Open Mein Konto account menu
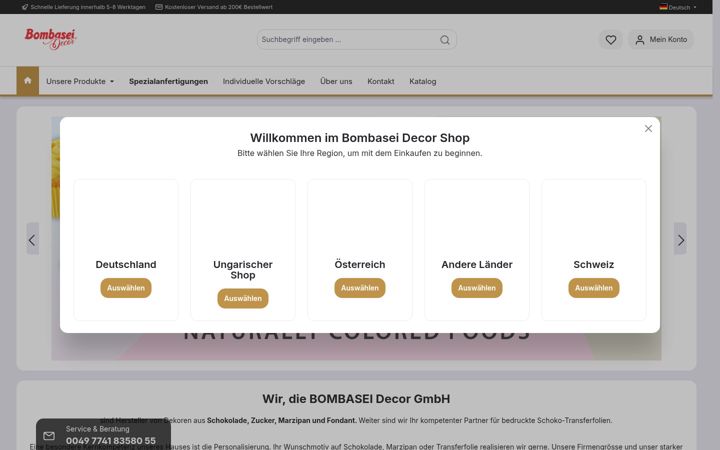The image size is (720, 450). coord(661,39)
